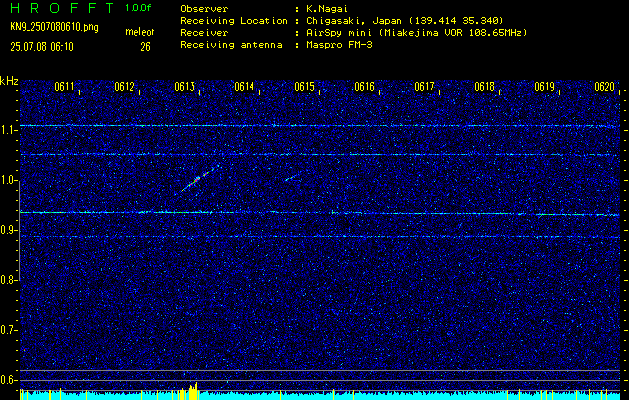Click the 0611 time marker

64,87
